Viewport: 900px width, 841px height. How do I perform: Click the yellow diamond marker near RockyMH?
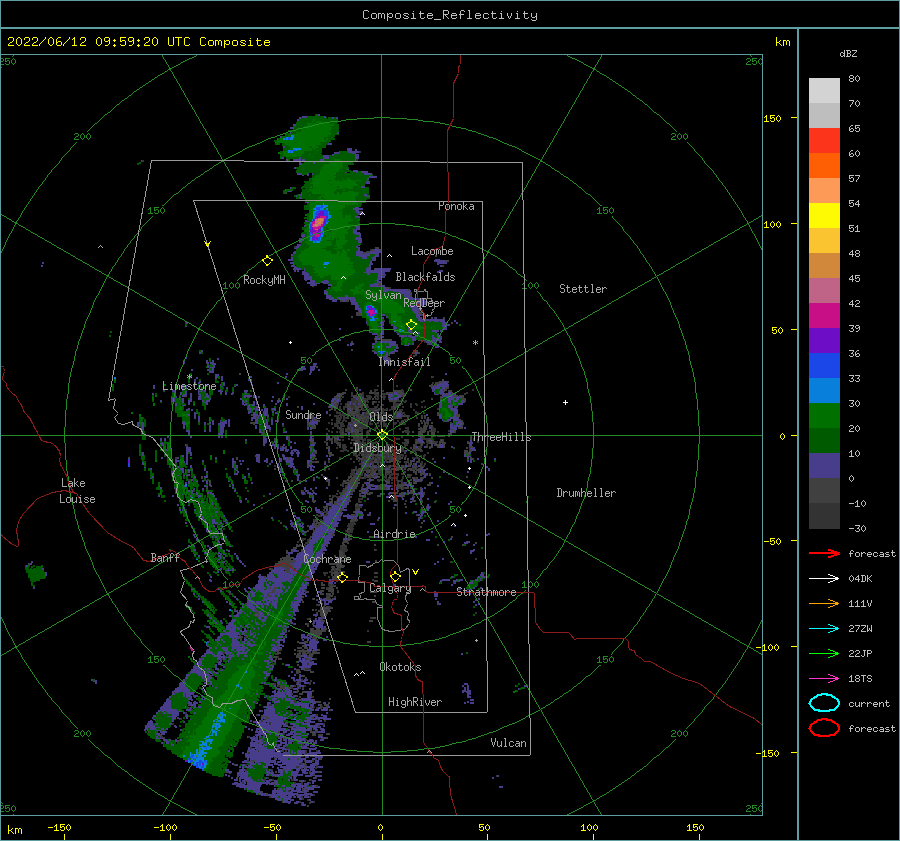point(267,261)
